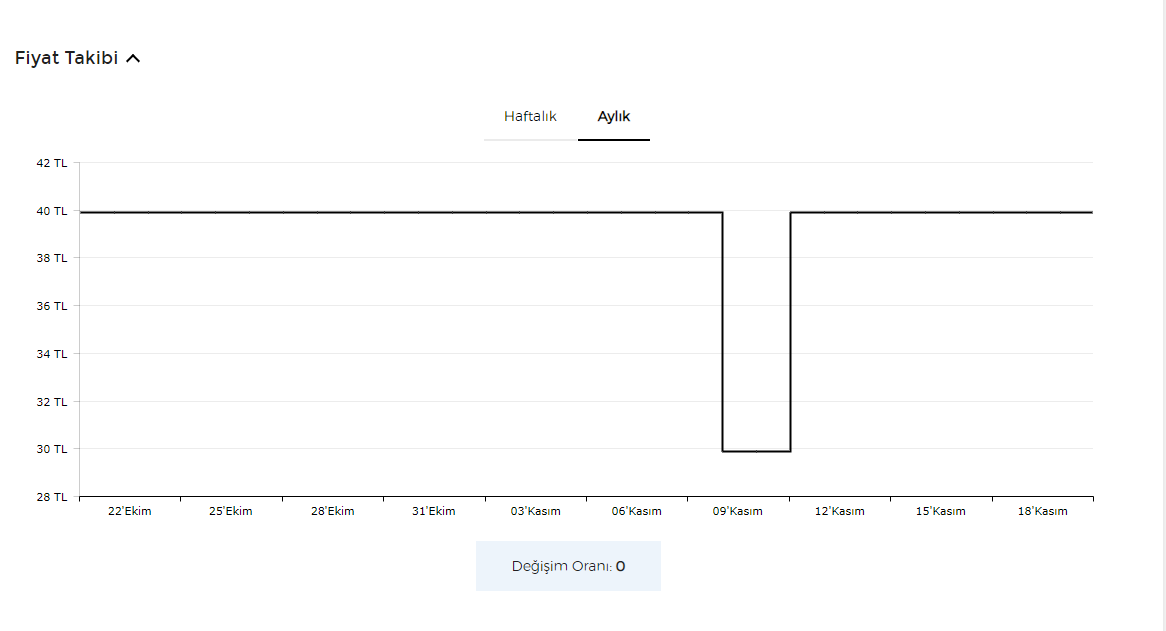This screenshot has height=631, width=1166.
Task: Select the Aylık tab
Action: point(613,117)
